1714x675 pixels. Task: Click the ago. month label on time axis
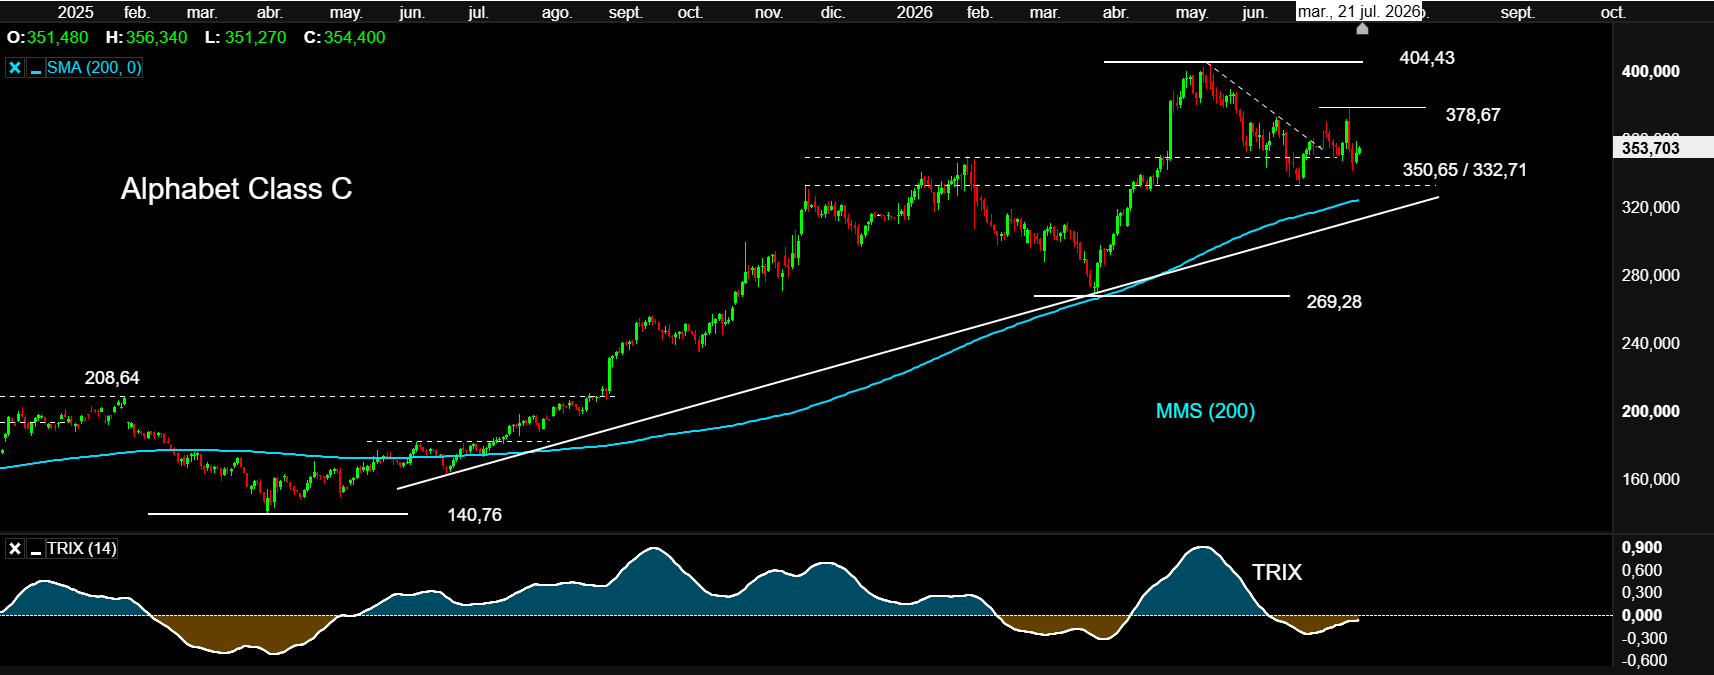(556, 12)
